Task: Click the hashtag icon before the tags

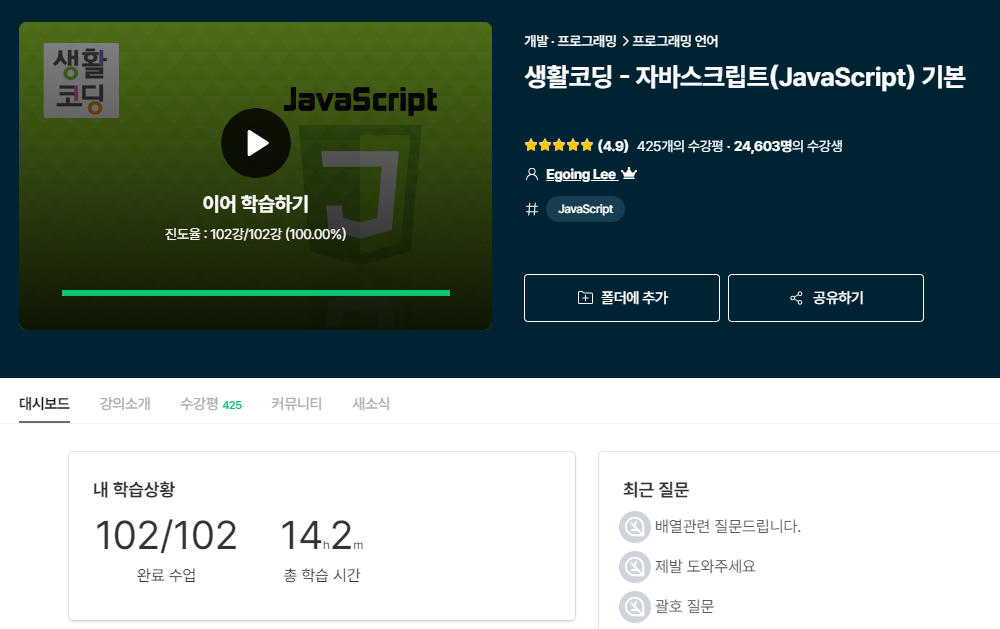Action: (x=532, y=209)
